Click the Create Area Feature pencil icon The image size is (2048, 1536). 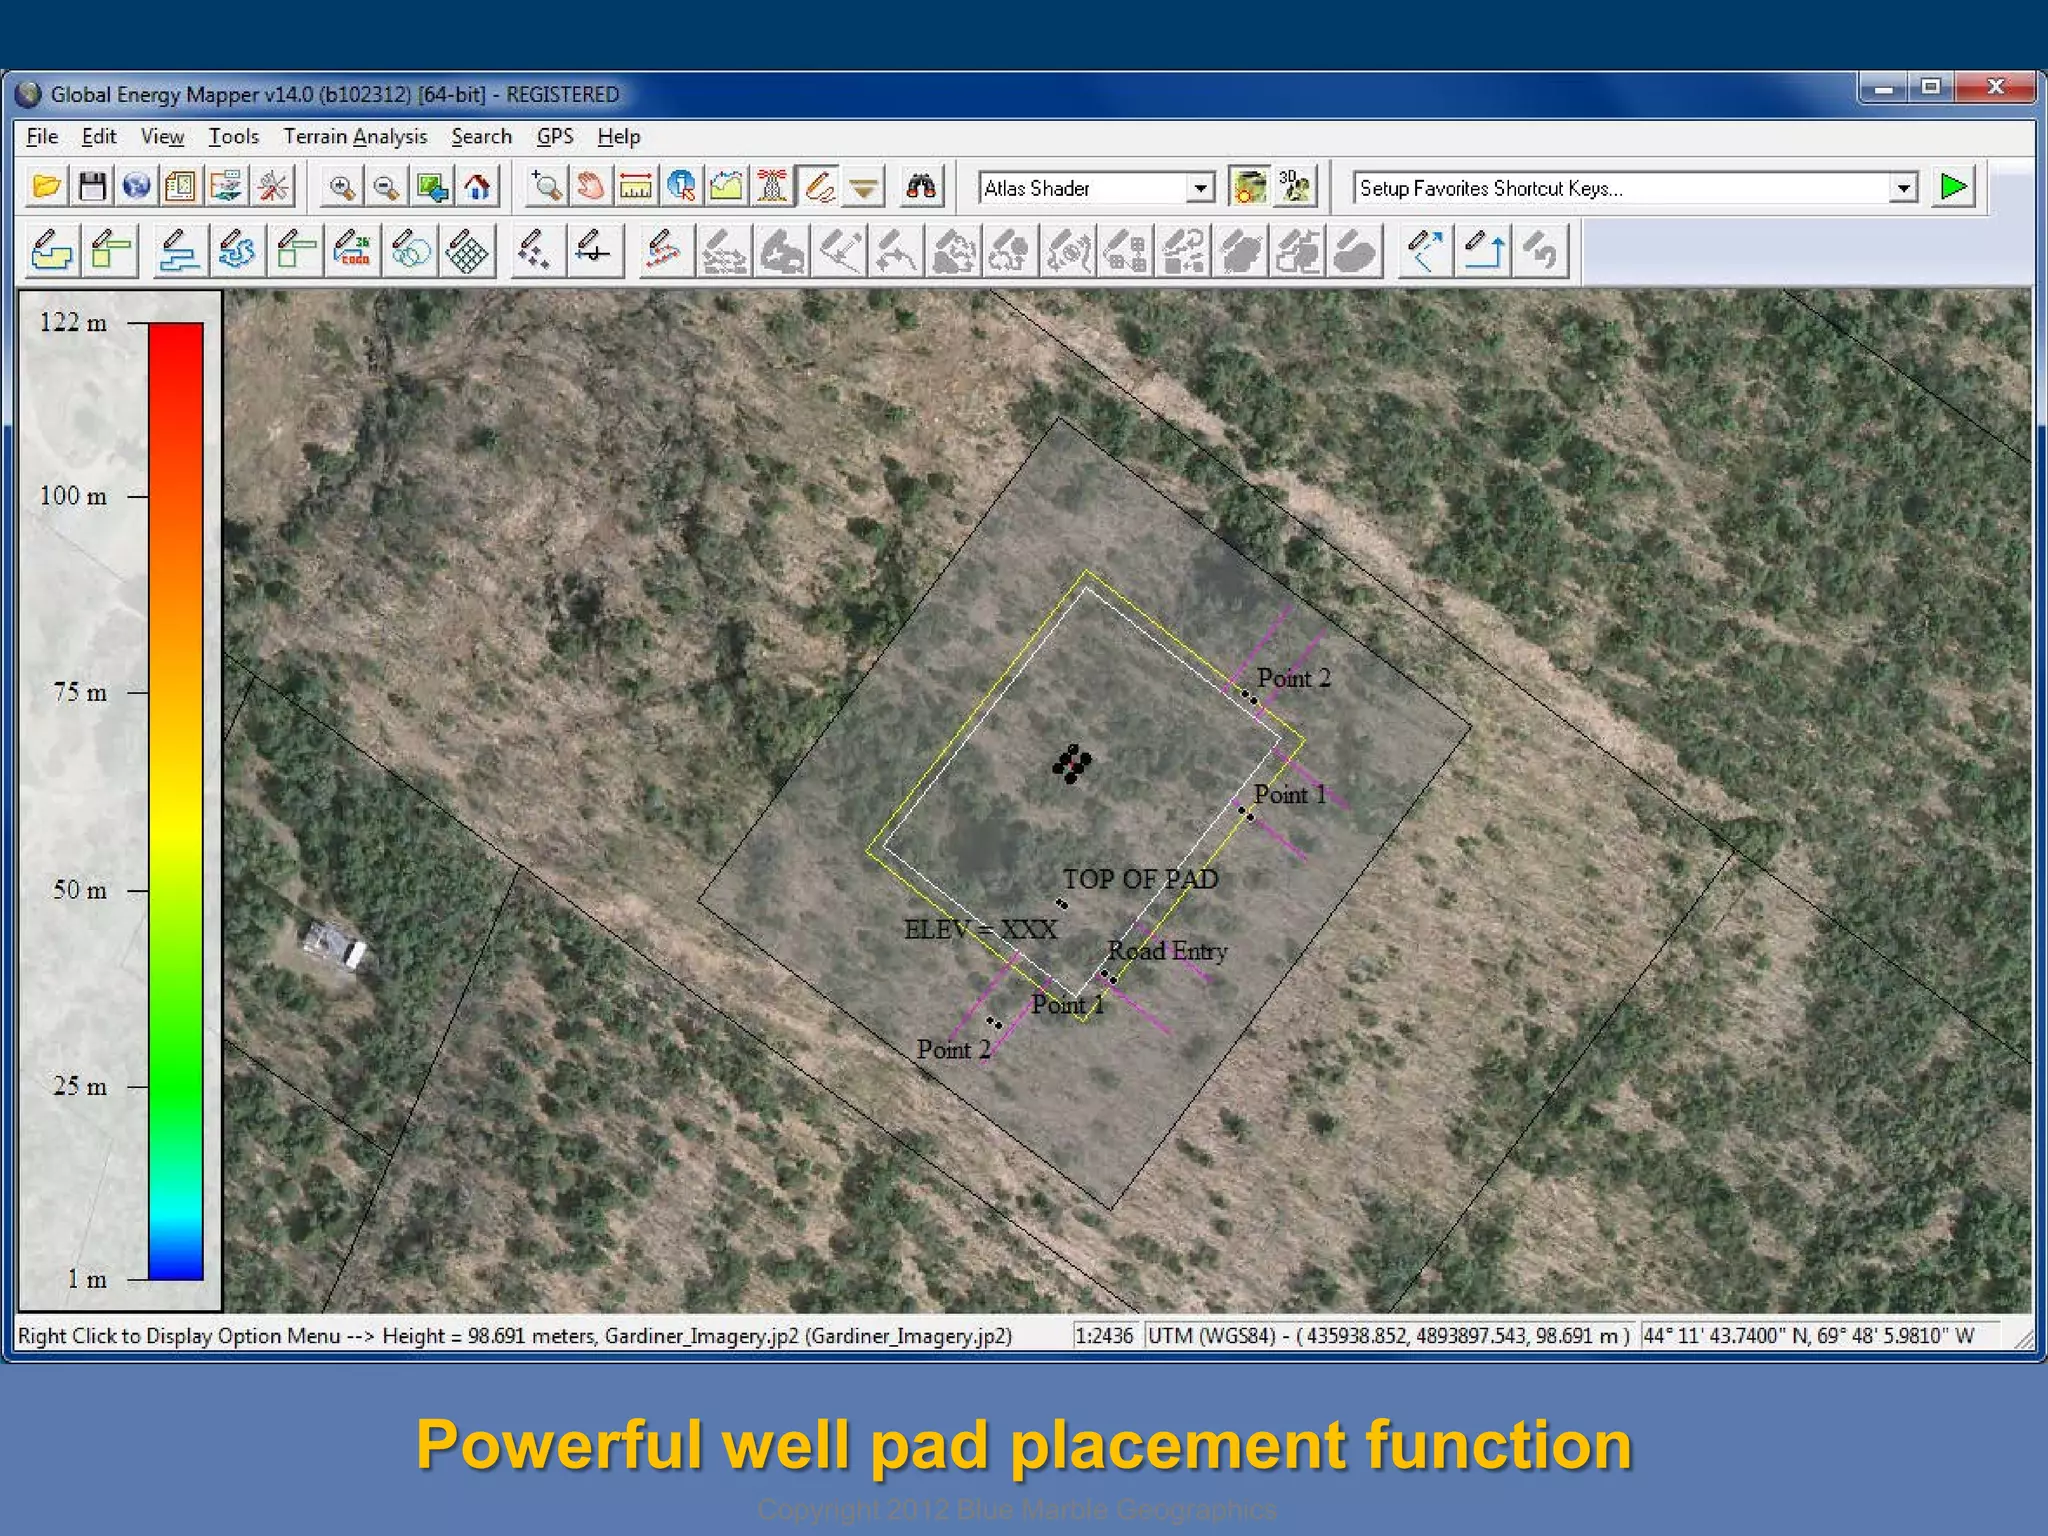coord(52,250)
